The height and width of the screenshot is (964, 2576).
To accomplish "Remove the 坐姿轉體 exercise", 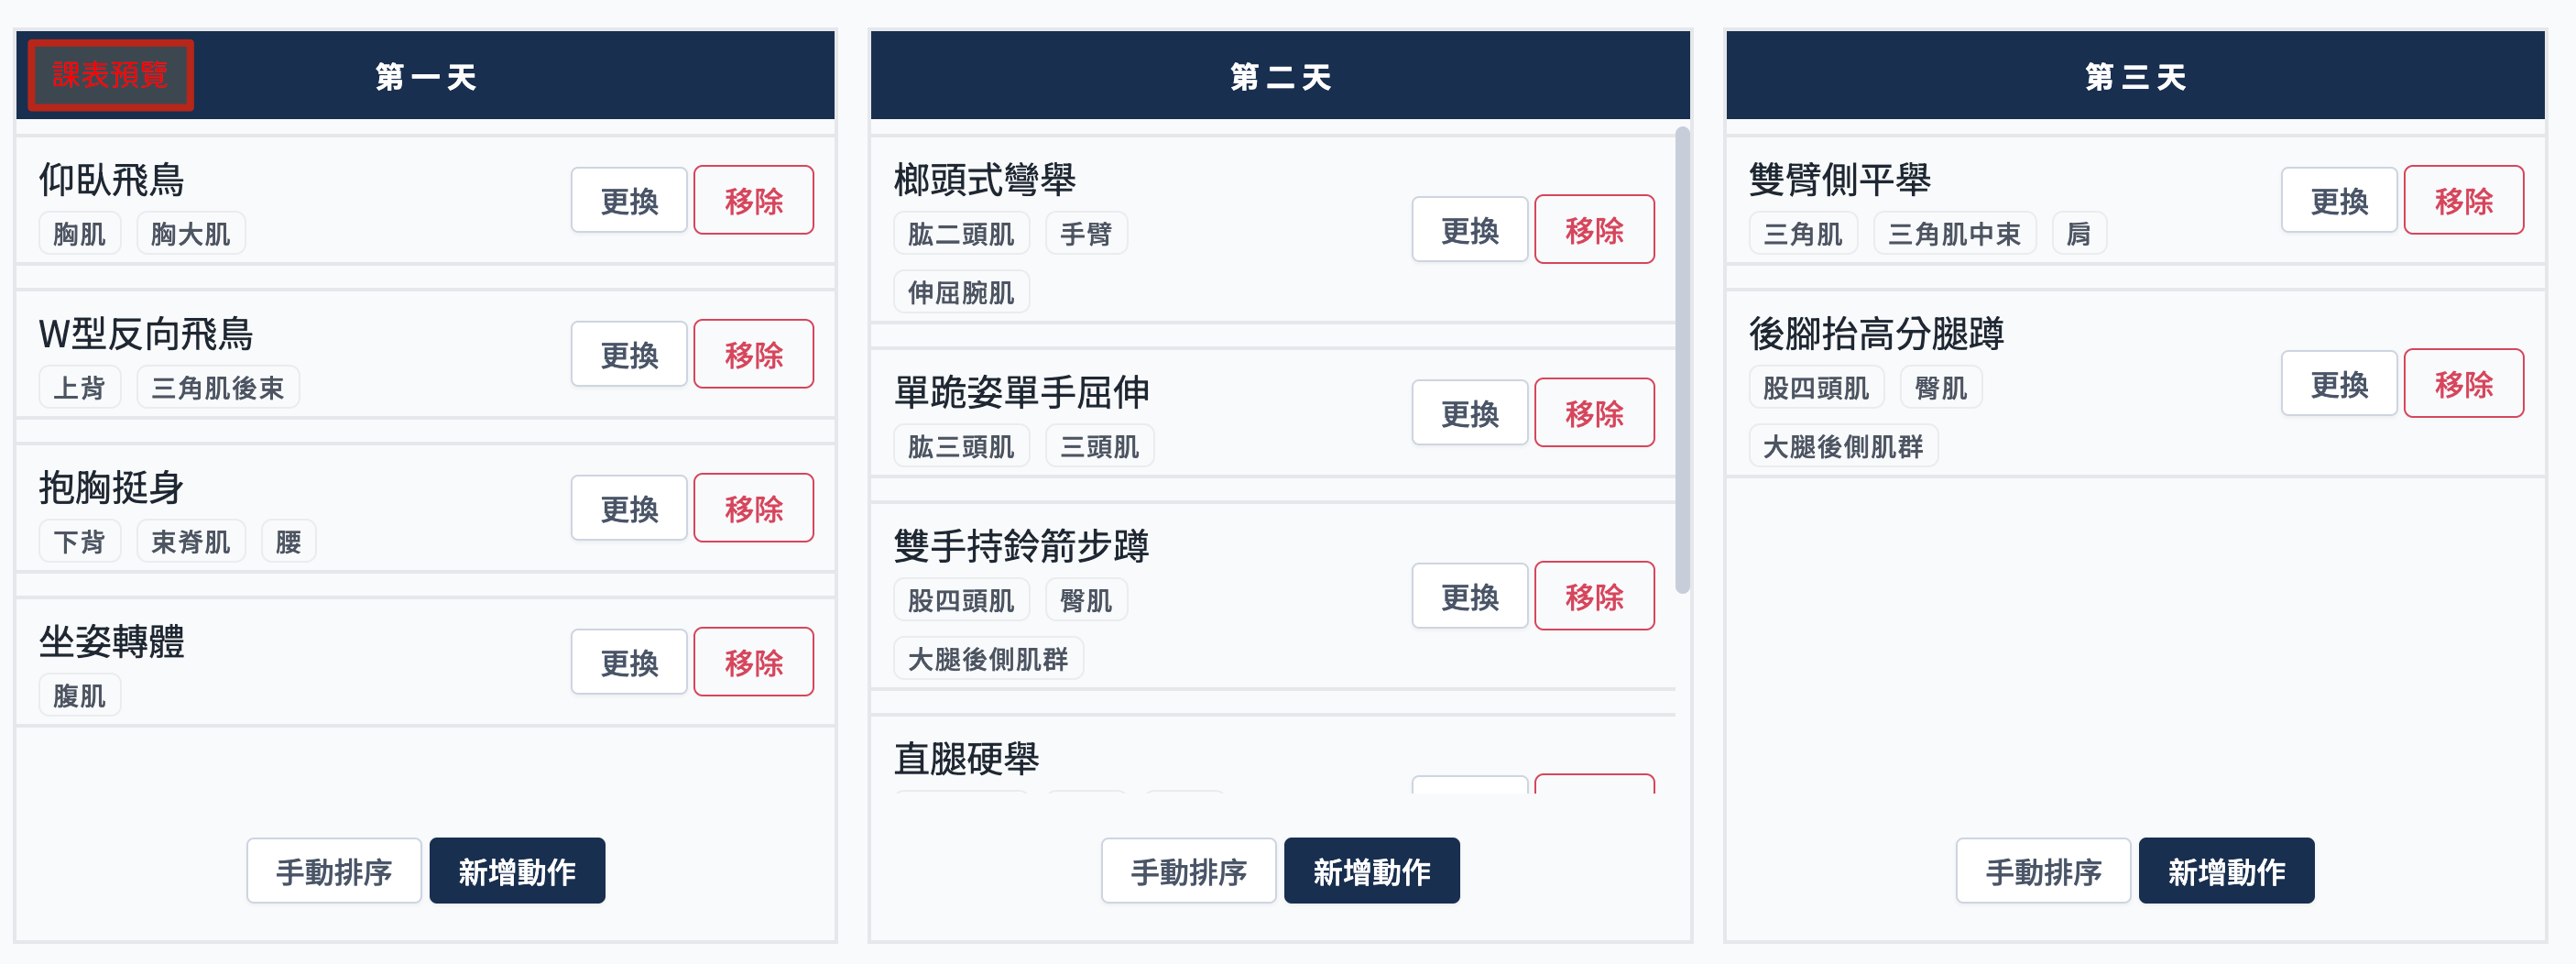I will 753,662.
